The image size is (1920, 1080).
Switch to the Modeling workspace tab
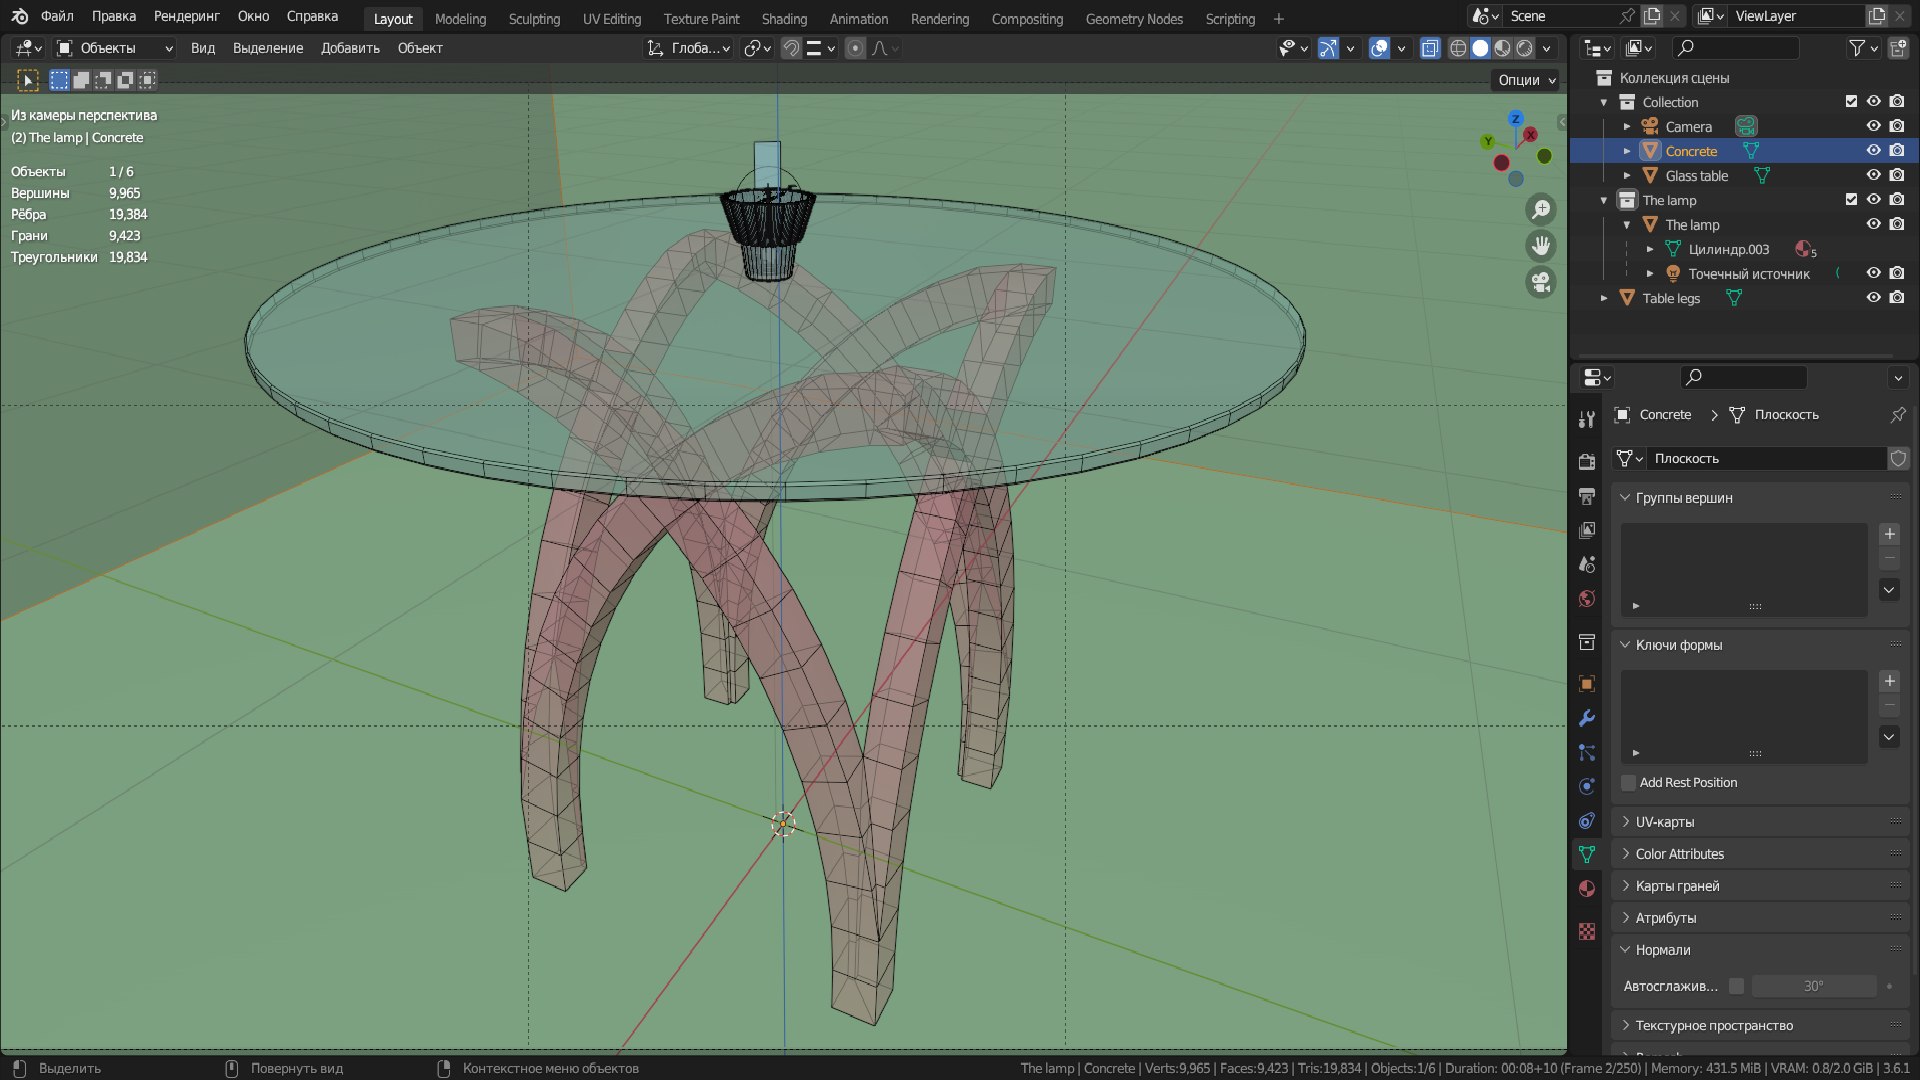tap(460, 19)
